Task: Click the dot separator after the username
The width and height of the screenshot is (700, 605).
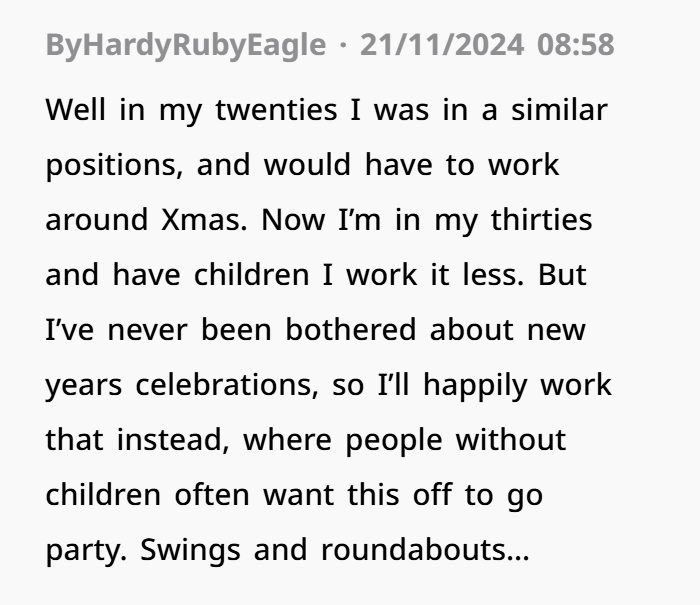Action: coord(343,45)
